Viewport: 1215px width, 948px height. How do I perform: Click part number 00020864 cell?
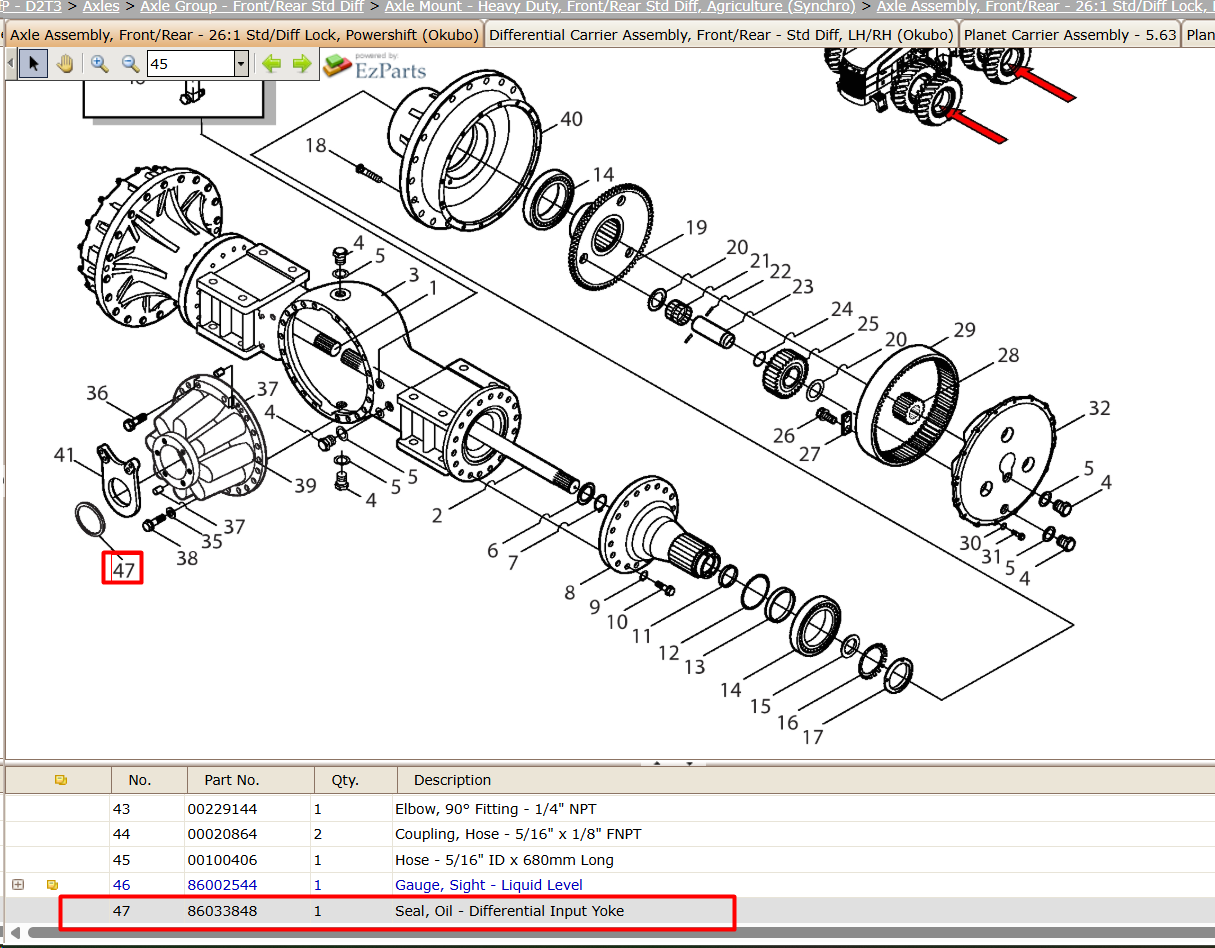(223, 834)
